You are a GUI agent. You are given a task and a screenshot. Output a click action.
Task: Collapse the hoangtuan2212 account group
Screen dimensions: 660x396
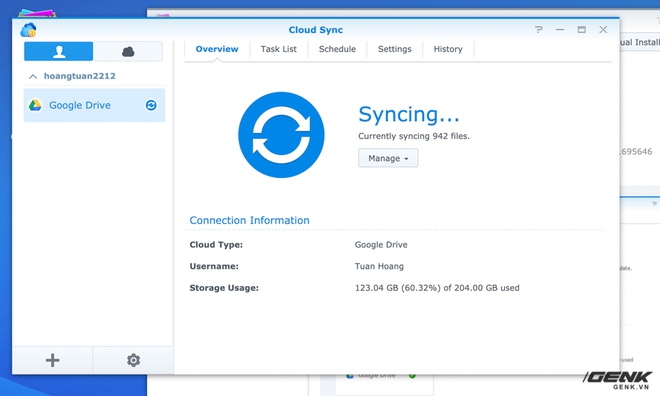(x=33, y=77)
